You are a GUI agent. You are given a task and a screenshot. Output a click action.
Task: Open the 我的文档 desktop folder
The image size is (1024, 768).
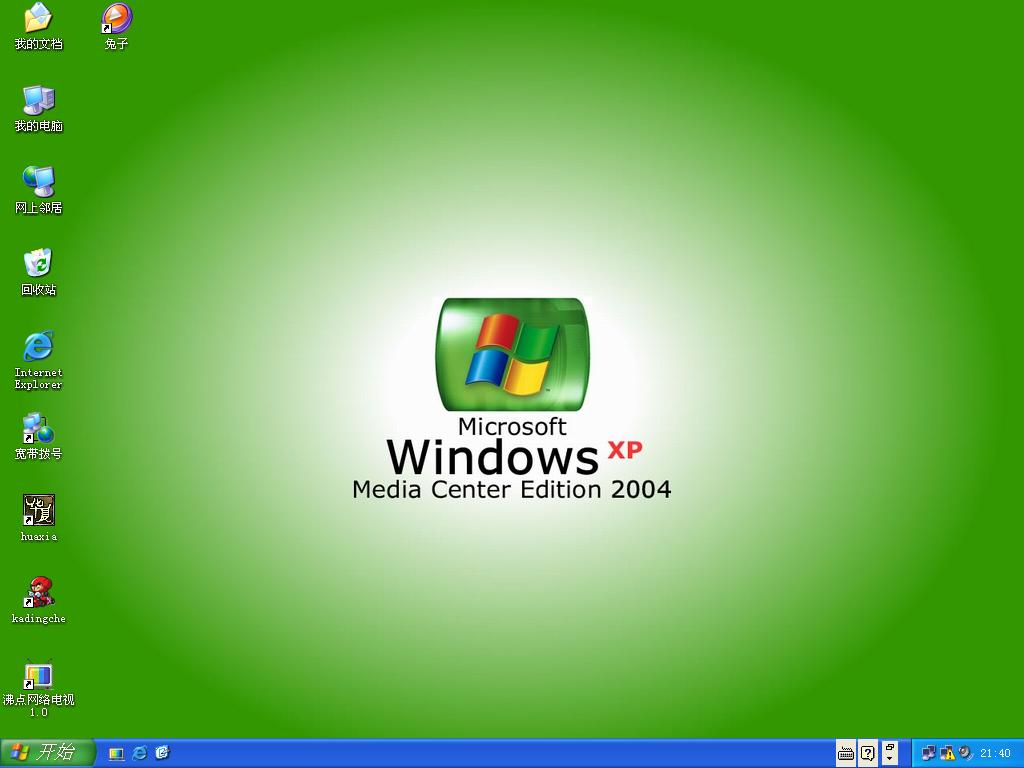pos(39,27)
